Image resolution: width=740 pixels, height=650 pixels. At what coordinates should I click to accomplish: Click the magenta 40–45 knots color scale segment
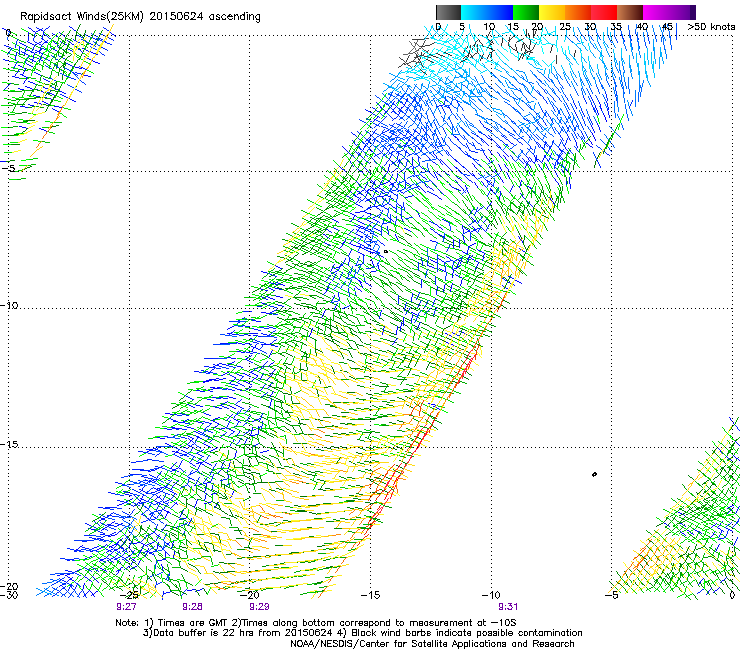(656, 12)
